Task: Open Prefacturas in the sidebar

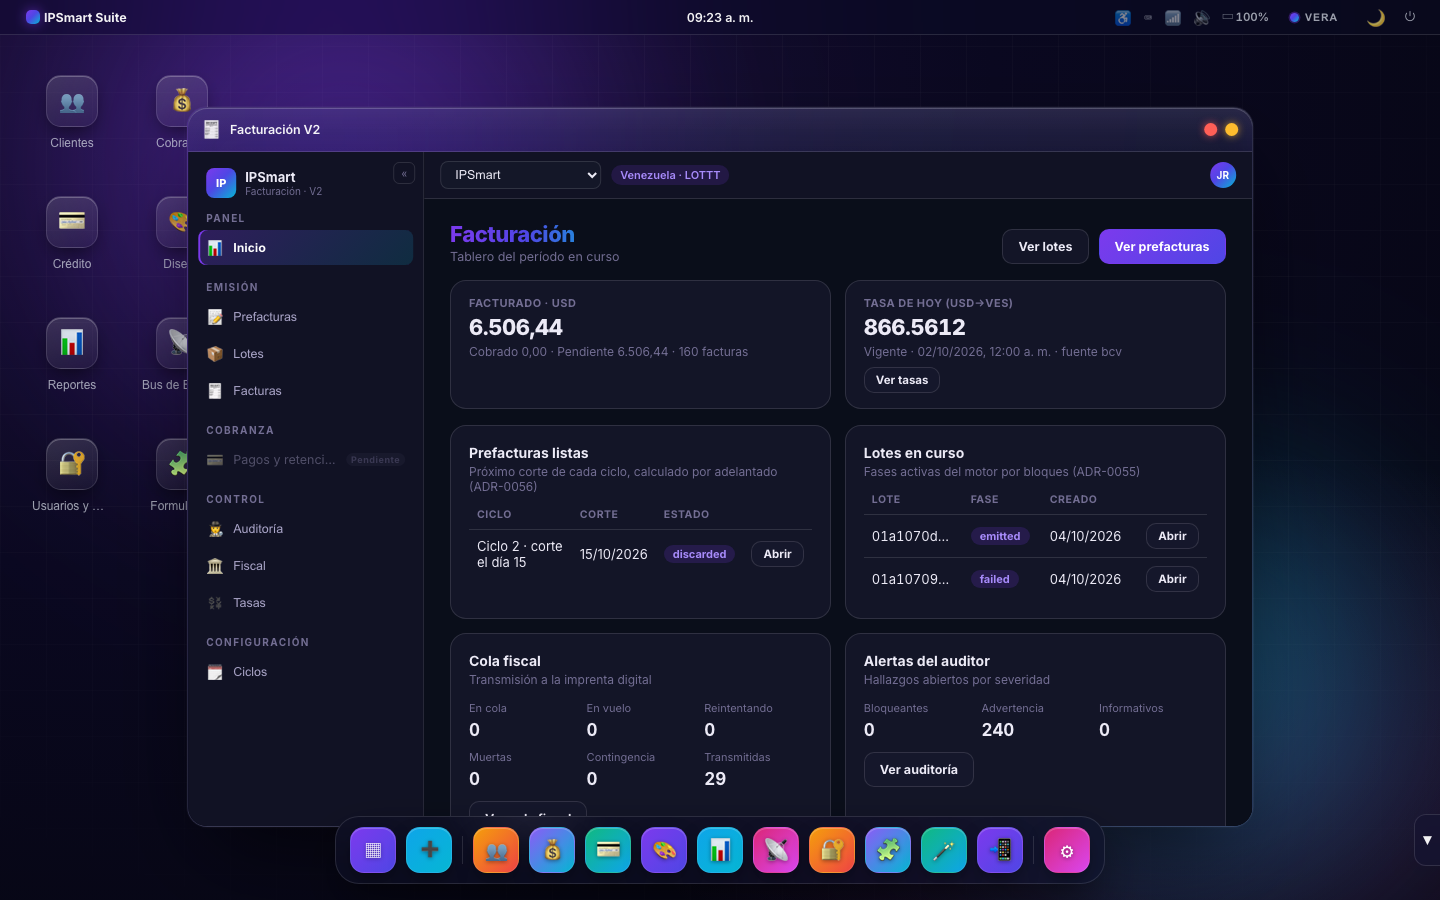Action: (305, 317)
